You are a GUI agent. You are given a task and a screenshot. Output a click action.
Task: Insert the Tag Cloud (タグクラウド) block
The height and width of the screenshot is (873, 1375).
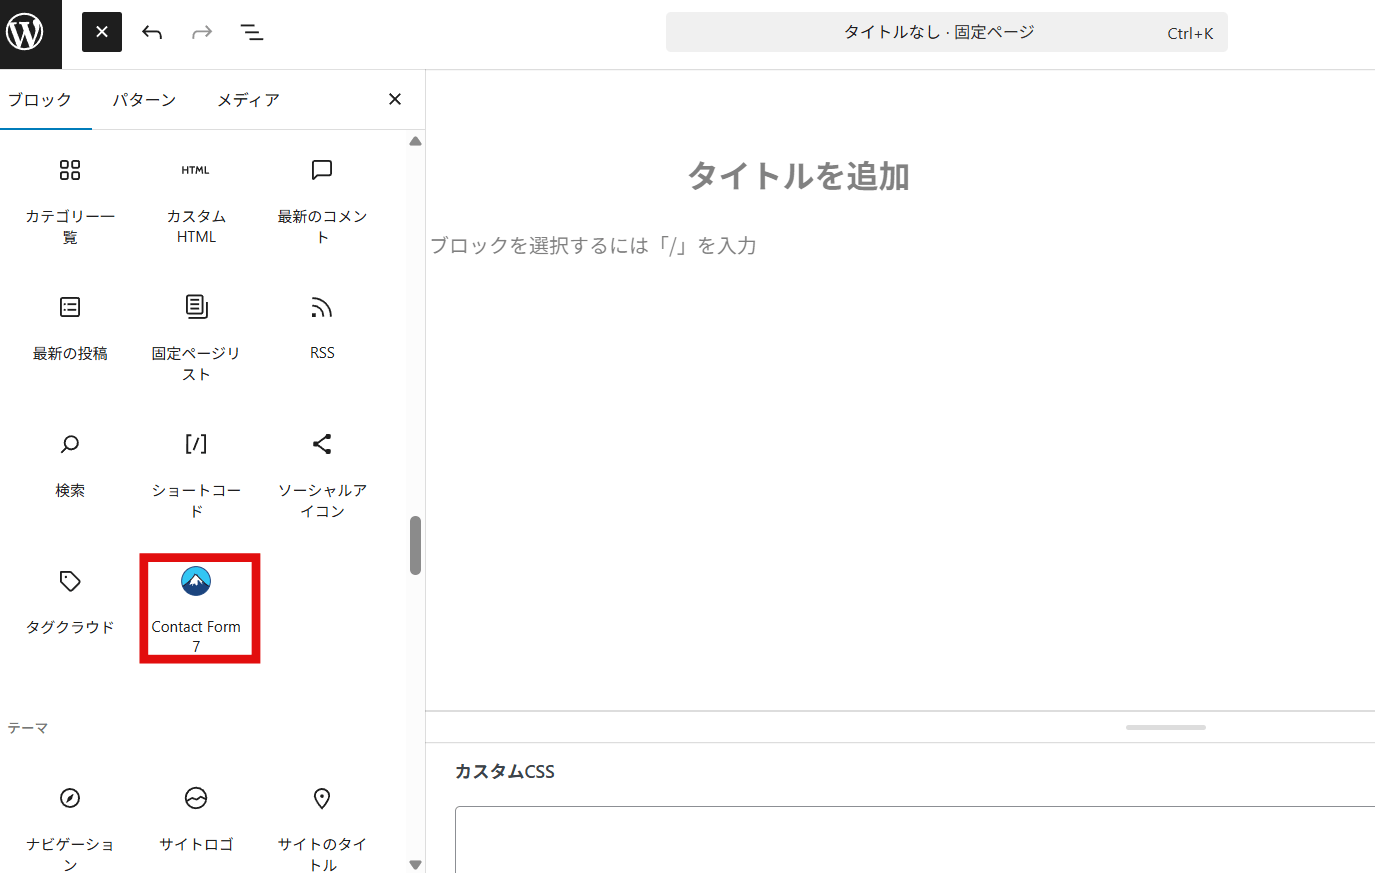70,600
